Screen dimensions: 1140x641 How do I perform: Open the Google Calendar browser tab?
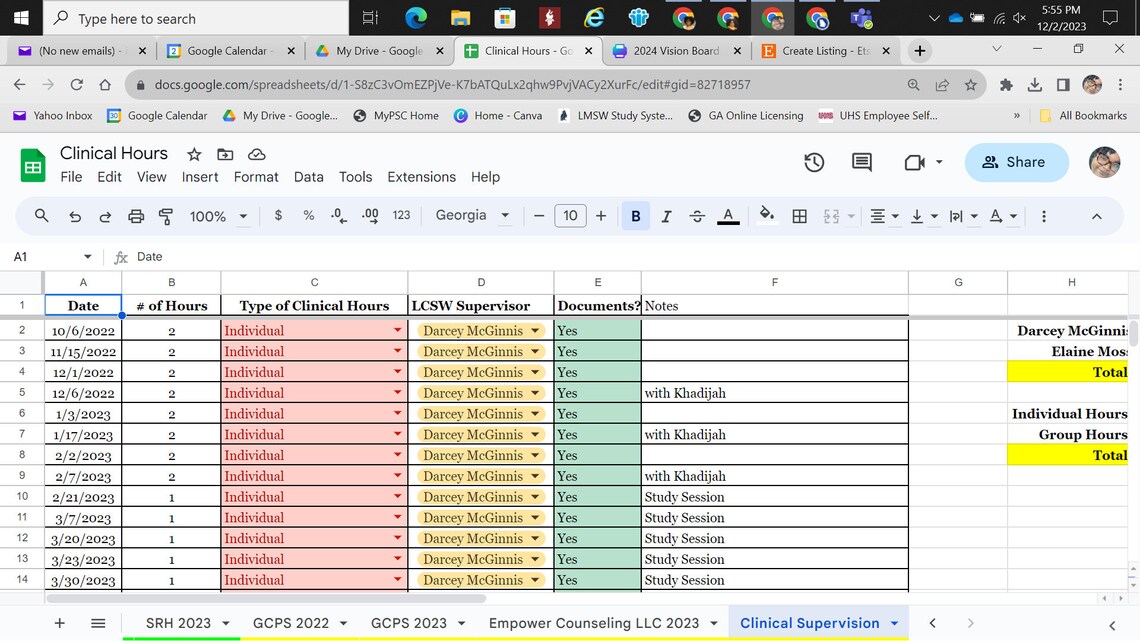pos(230,48)
